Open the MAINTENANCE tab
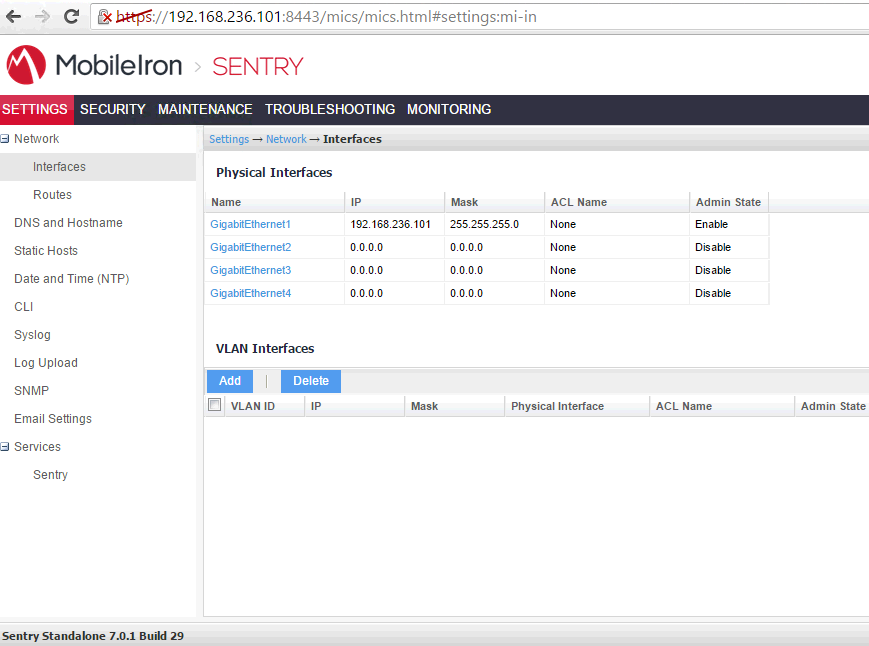The image size is (869, 646). [x=205, y=109]
